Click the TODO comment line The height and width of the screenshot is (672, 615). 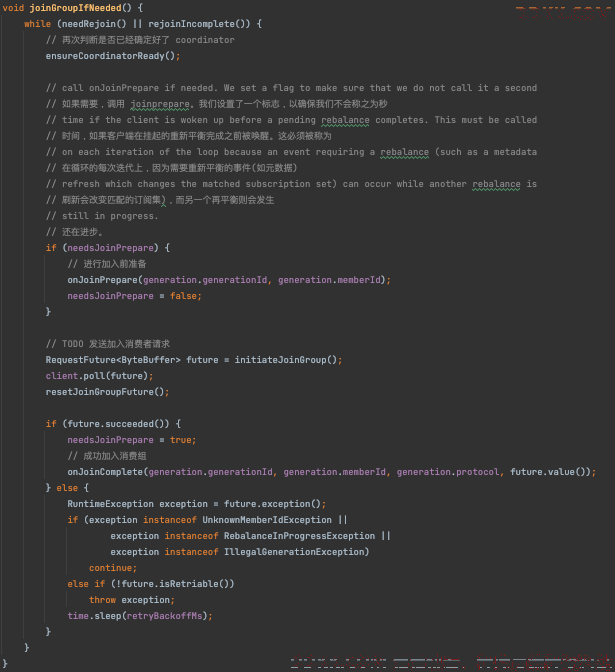108,344
